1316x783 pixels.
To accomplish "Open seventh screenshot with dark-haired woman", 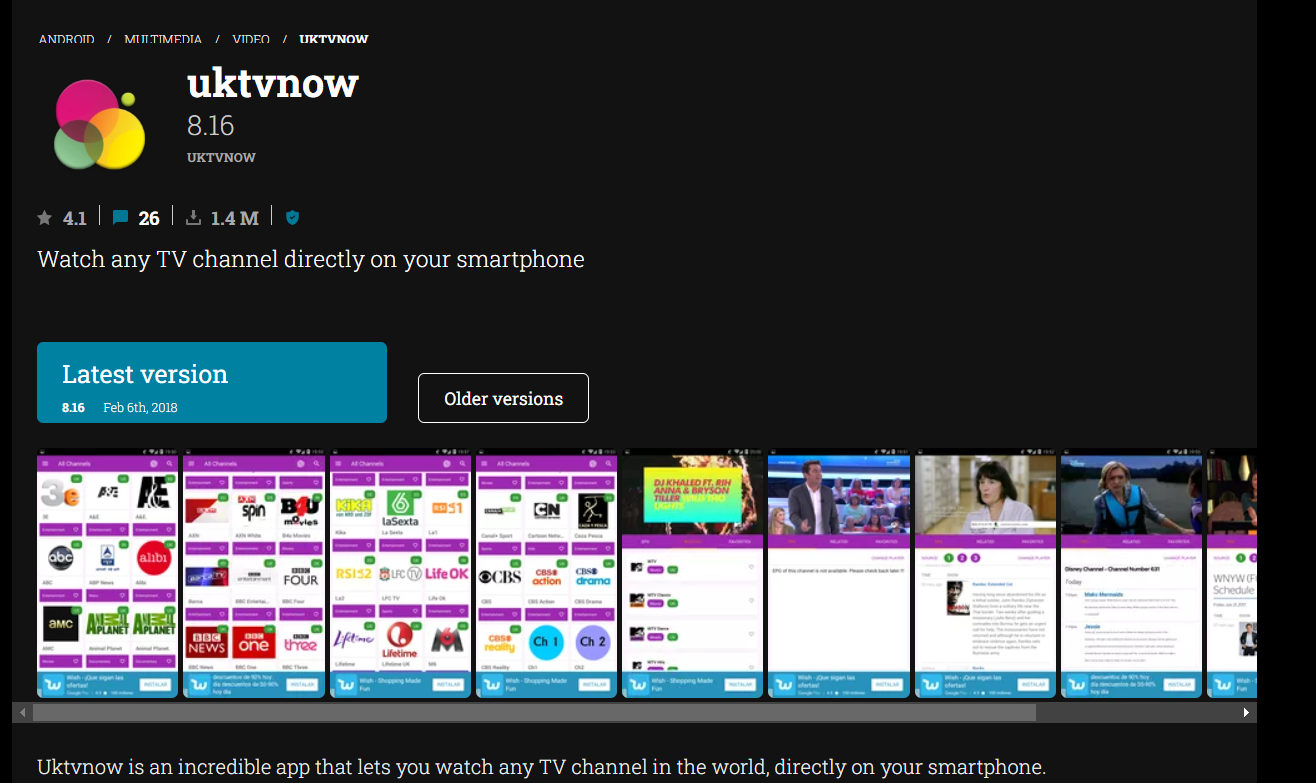I will (x=985, y=573).
